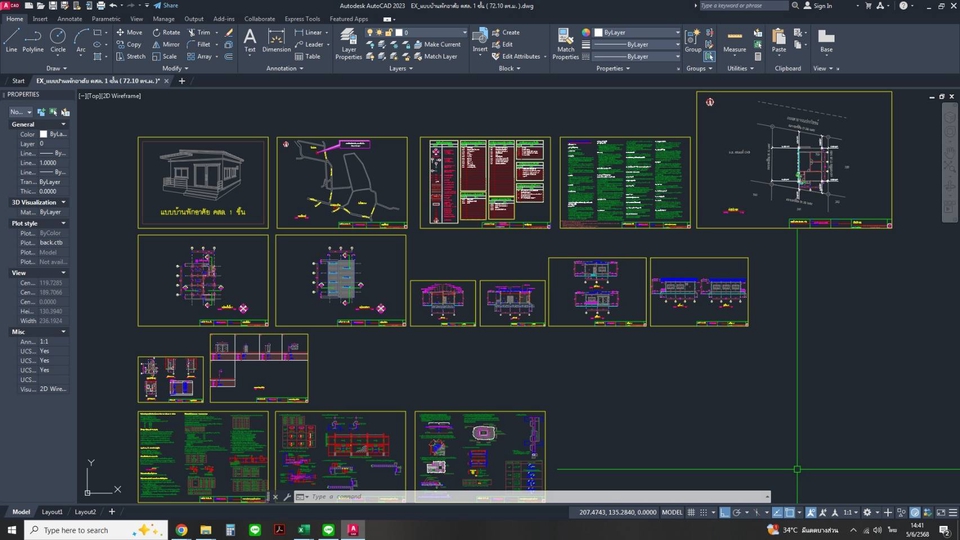The height and width of the screenshot is (540, 960).
Task: Open Excel from the Windows taskbar
Action: tap(304, 530)
